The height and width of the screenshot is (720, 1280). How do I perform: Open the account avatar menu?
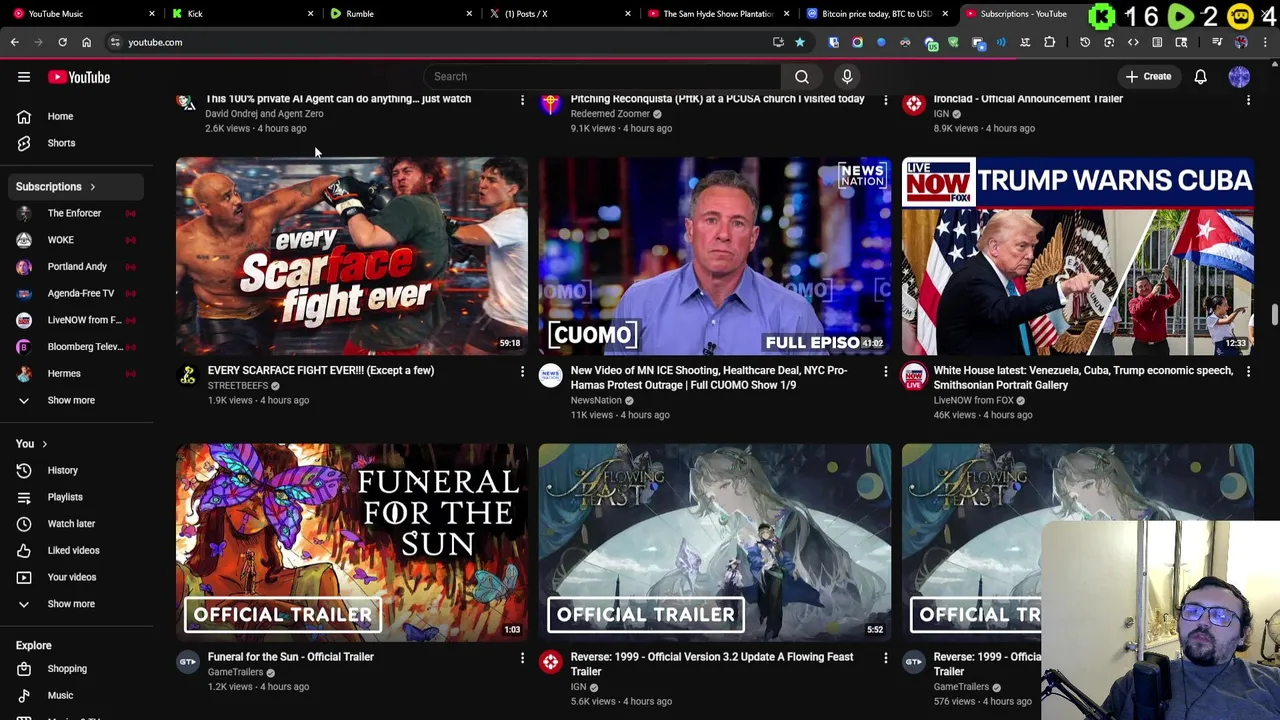click(x=1239, y=76)
